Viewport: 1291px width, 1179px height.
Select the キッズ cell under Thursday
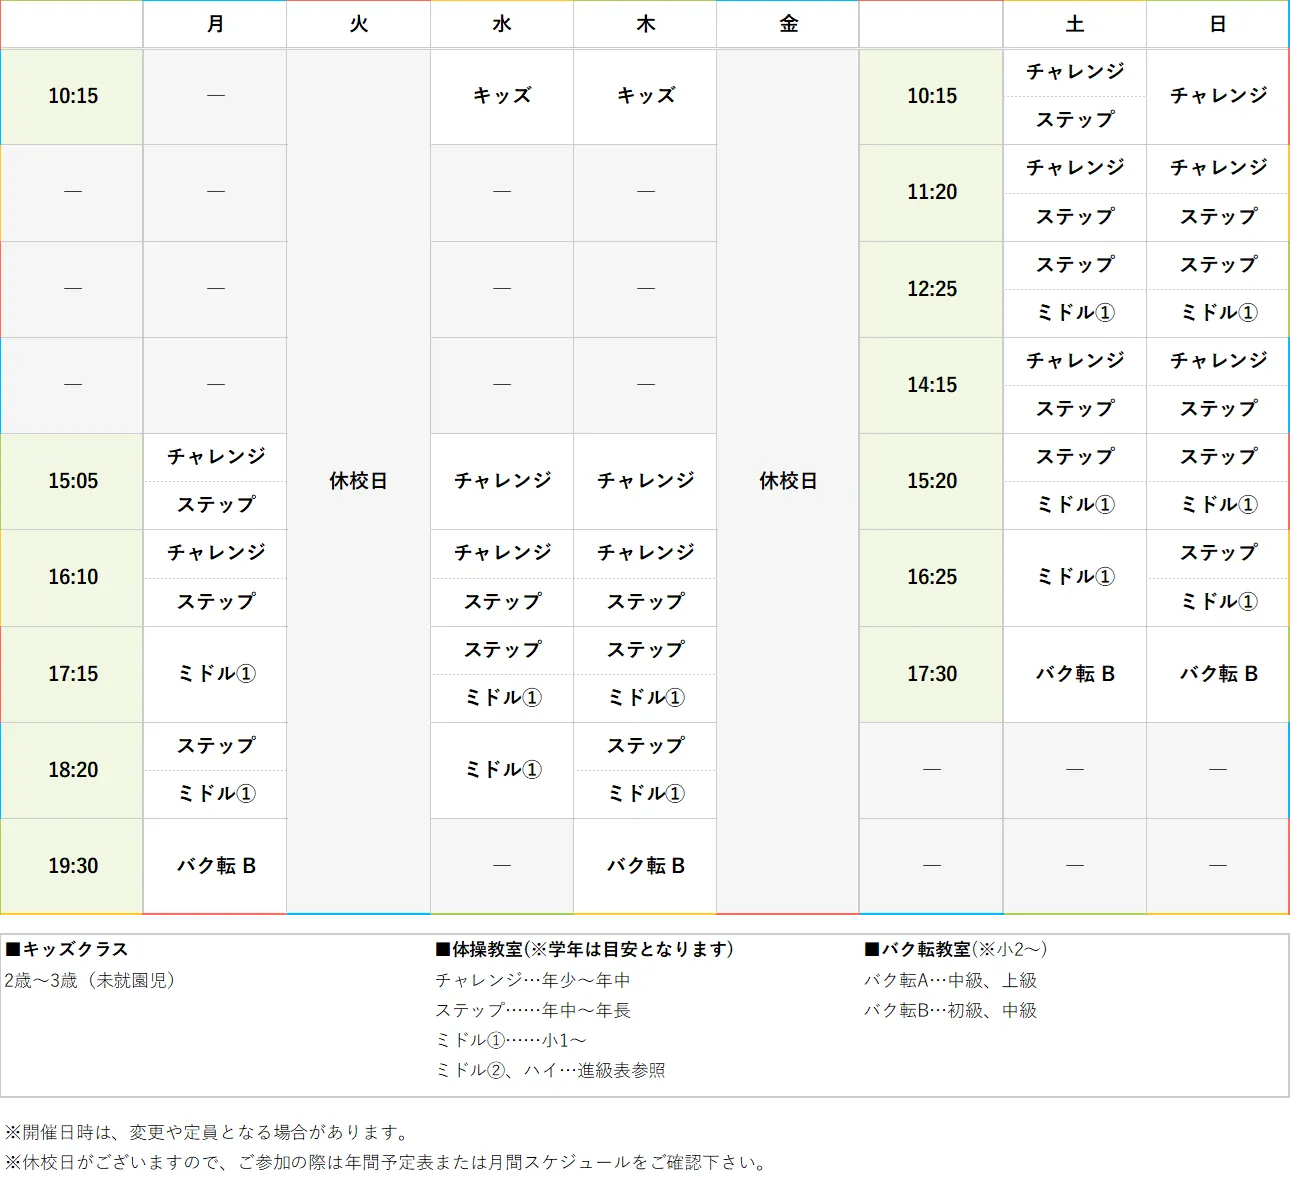click(644, 96)
